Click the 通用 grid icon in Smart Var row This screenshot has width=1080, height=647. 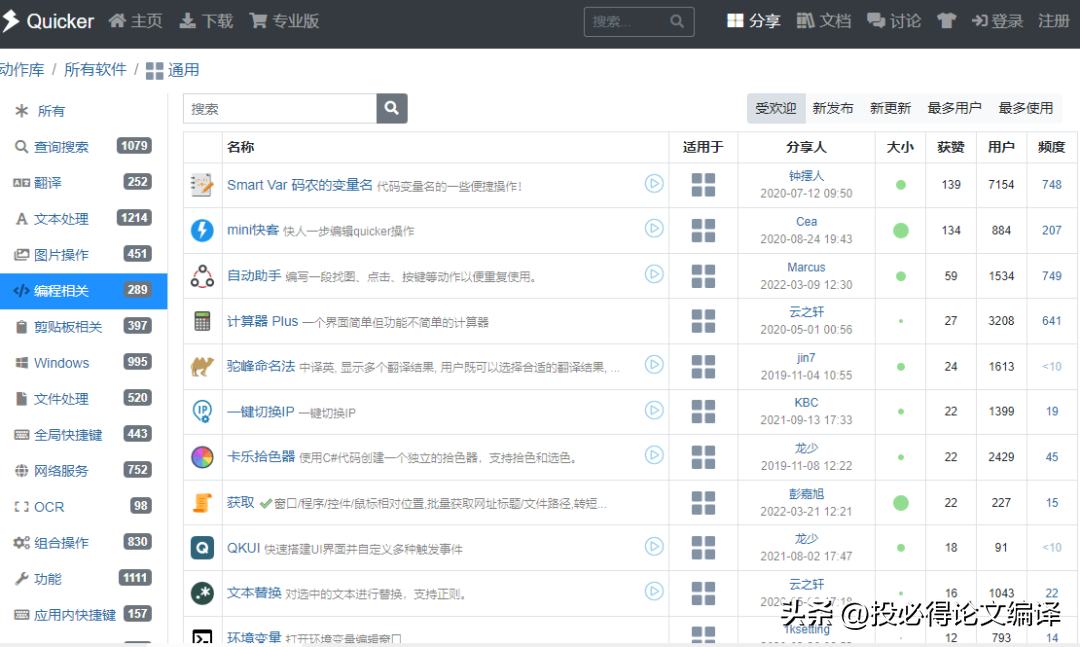(703, 185)
